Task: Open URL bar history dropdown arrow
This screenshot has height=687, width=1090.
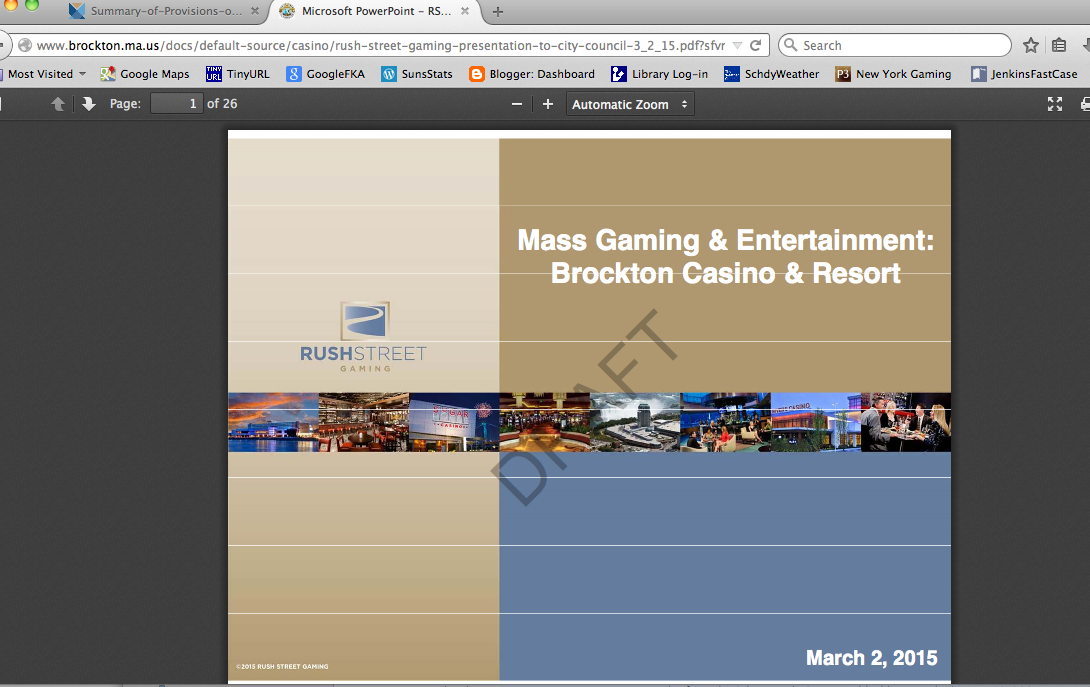Action: click(x=737, y=45)
